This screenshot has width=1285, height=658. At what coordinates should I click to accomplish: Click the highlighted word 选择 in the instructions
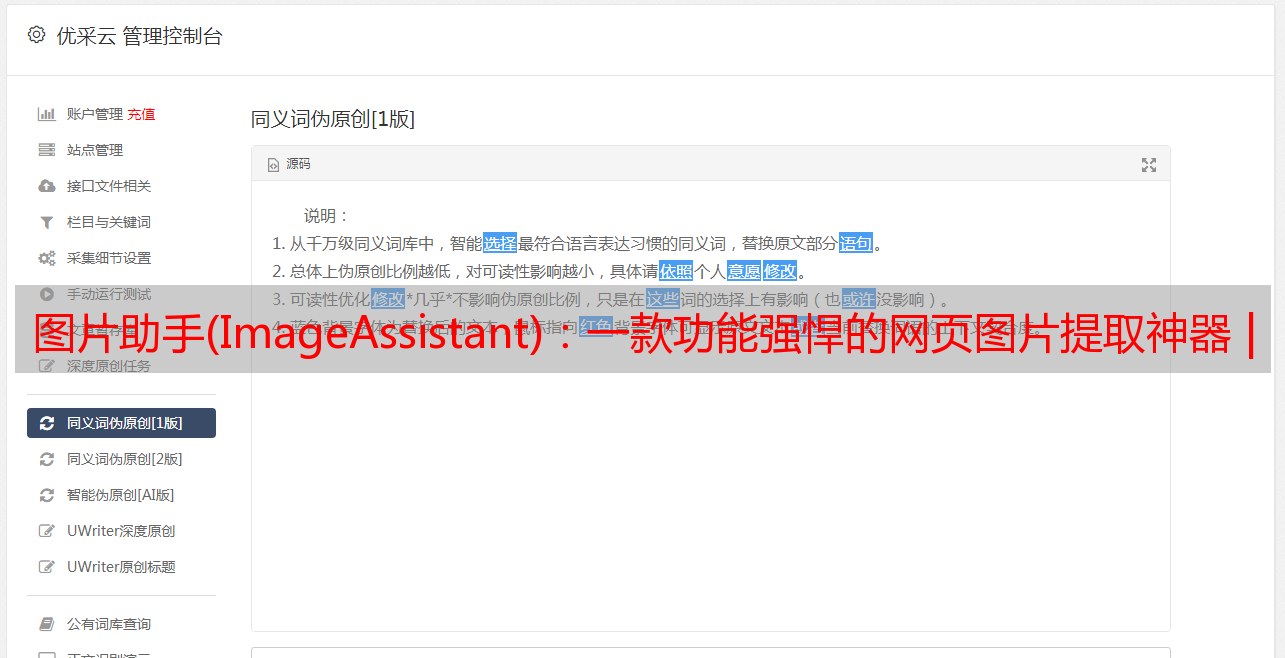click(500, 243)
